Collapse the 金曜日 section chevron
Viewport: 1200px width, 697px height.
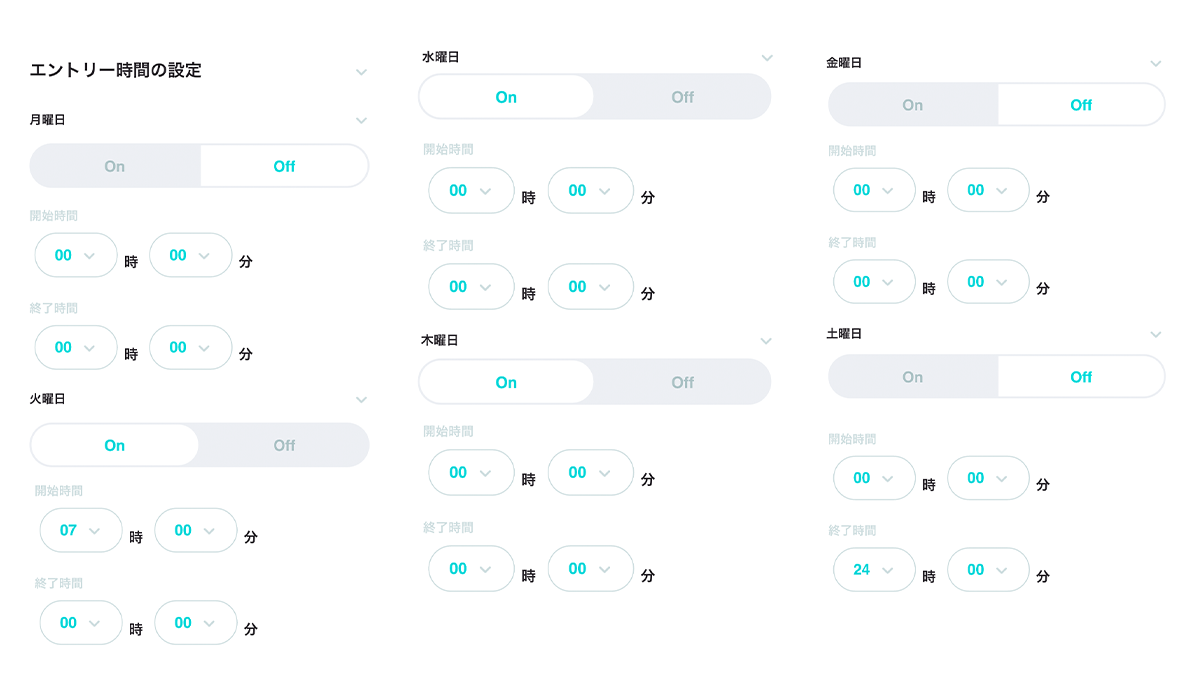click(x=1156, y=63)
